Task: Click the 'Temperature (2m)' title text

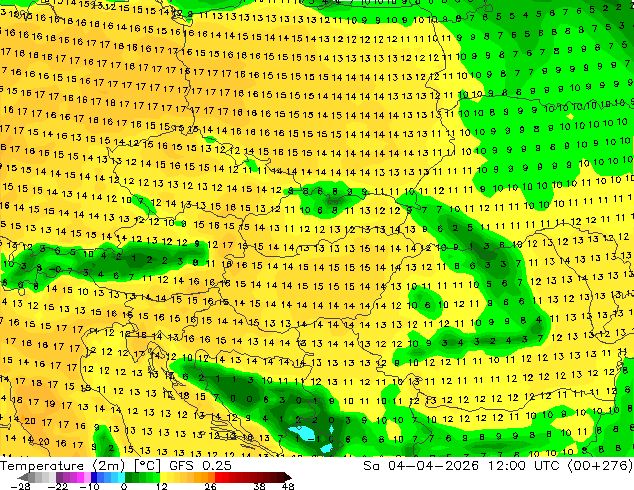Action: pyautogui.click(x=62, y=466)
